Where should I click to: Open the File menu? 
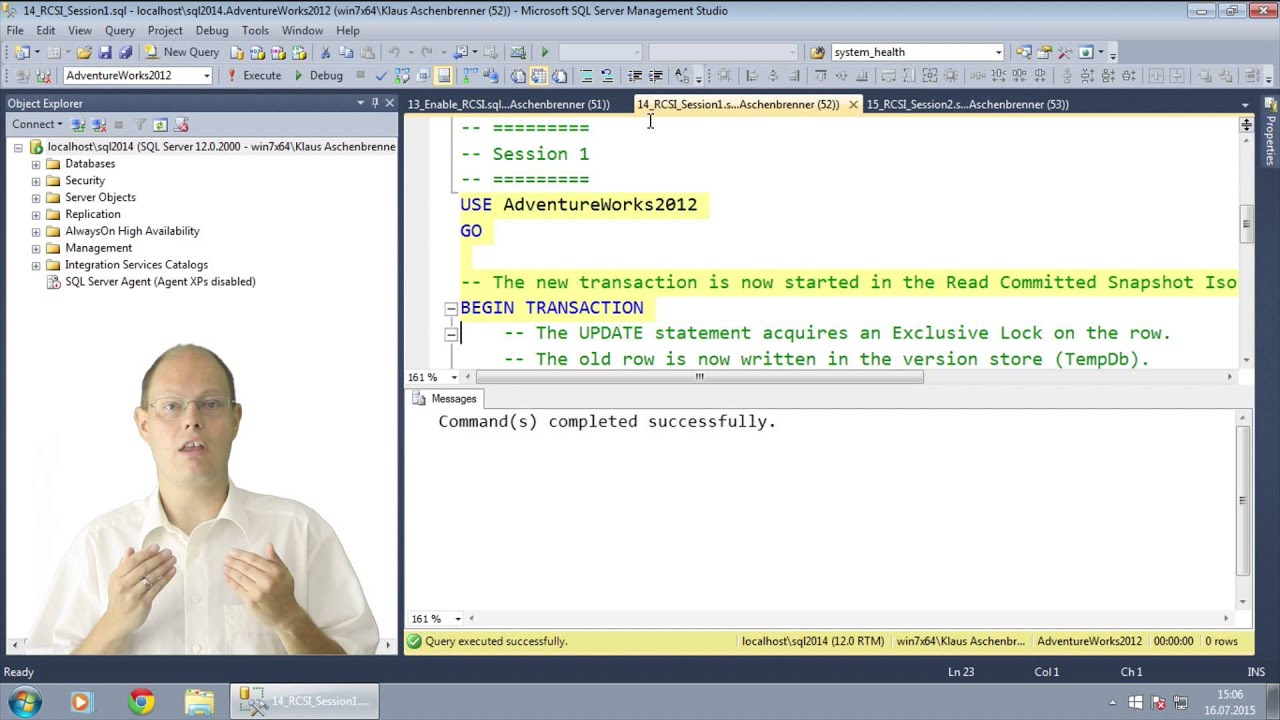[15, 30]
